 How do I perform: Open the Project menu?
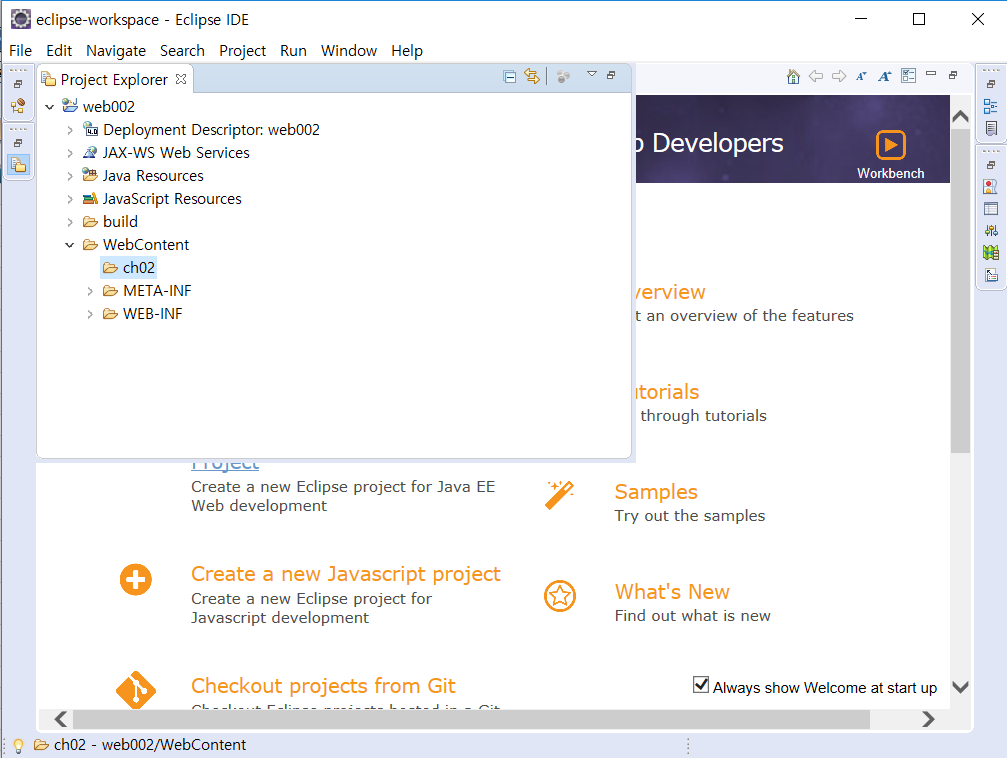point(243,51)
